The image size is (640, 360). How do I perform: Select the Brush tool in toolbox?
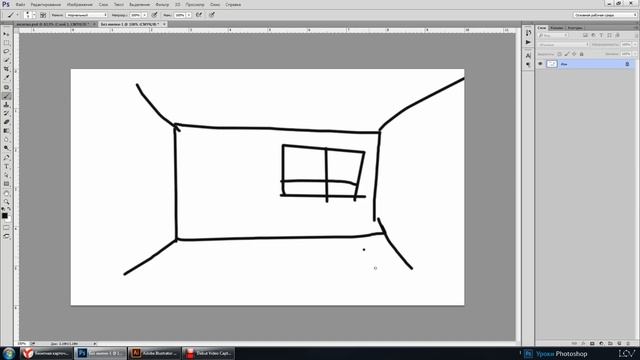(x=6, y=96)
